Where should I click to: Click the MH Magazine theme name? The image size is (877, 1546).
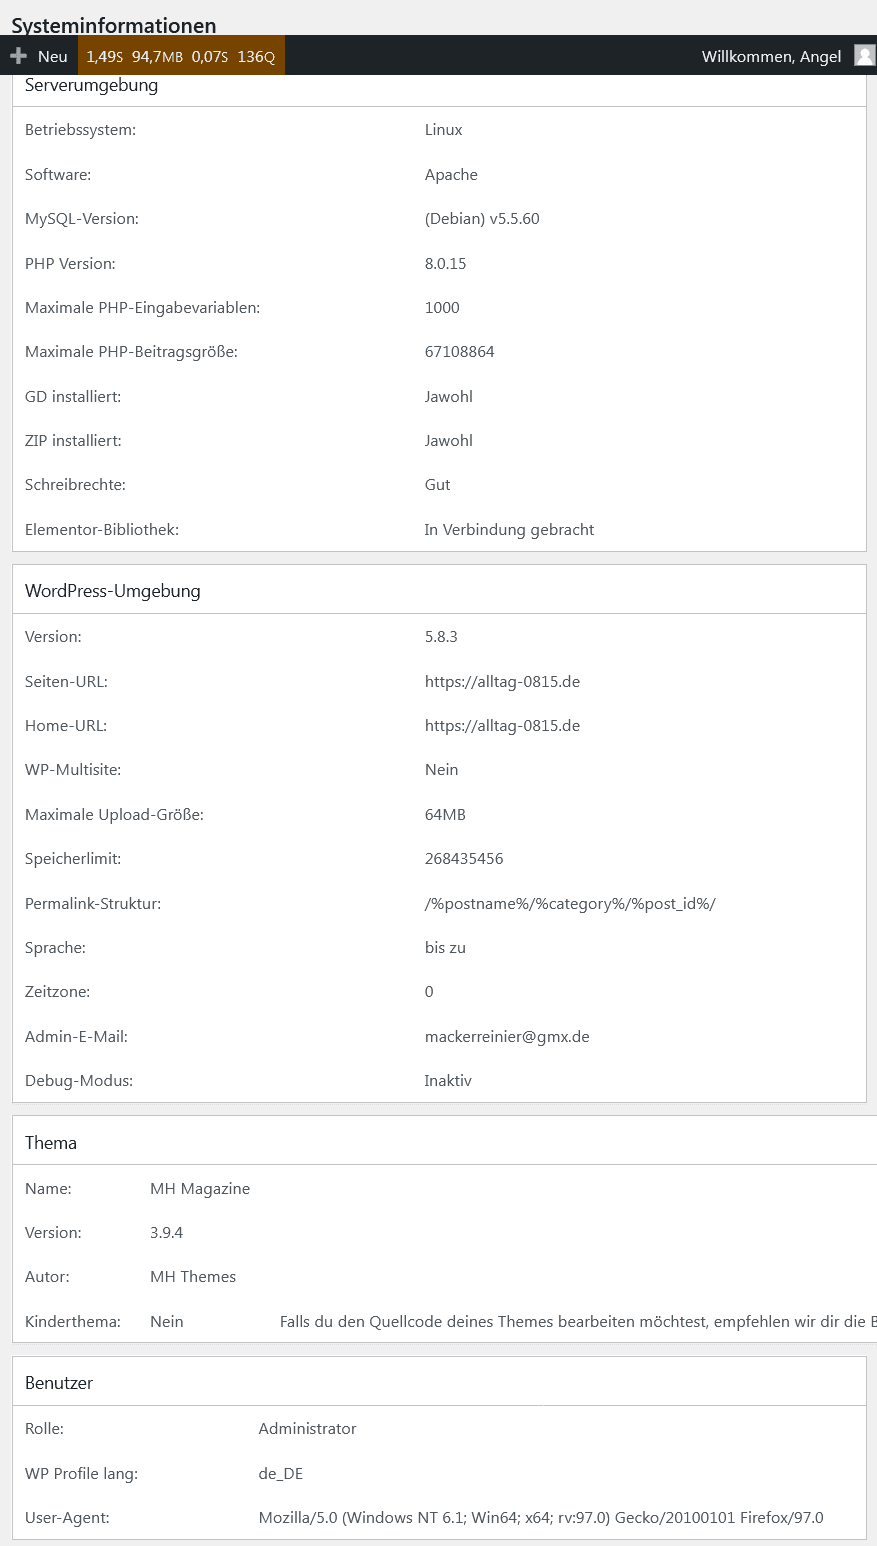[200, 1189]
